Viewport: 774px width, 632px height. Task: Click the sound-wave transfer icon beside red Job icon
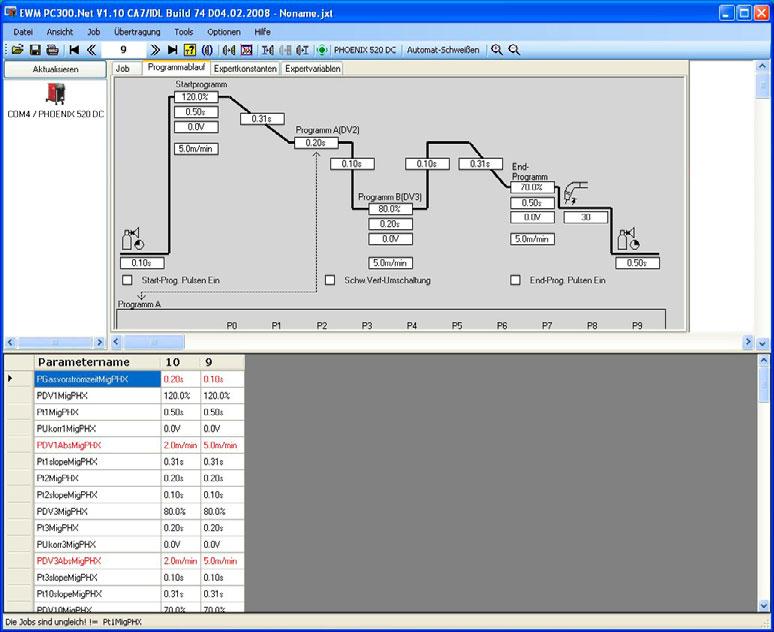point(229,50)
